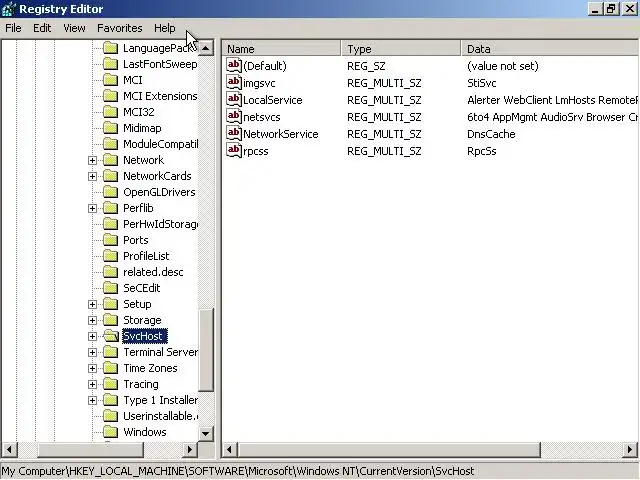The height and width of the screenshot is (480, 640).
Task: Click the ProfileList folder icon
Action: click(111, 256)
